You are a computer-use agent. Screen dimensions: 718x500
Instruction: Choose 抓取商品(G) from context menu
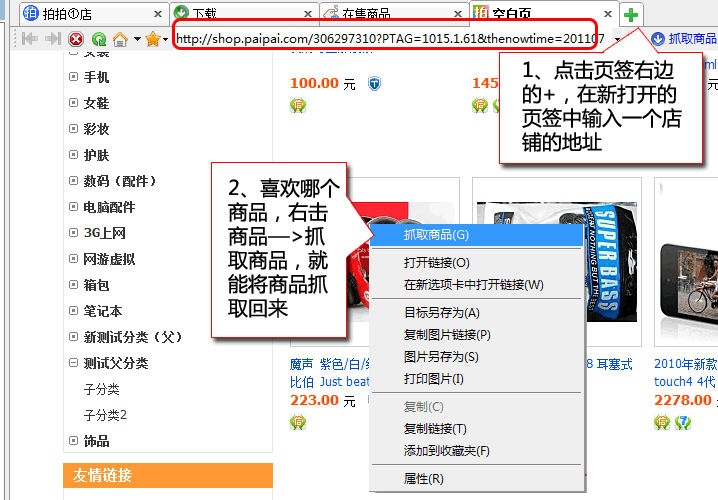[477, 235]
